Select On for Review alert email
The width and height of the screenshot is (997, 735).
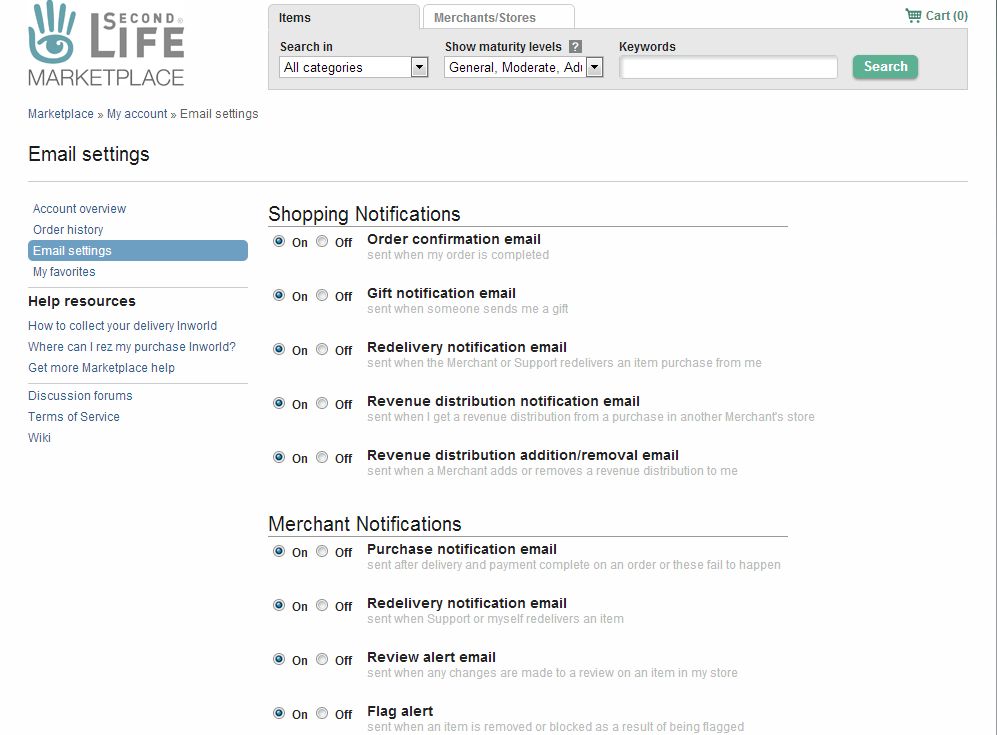[279, 660]
